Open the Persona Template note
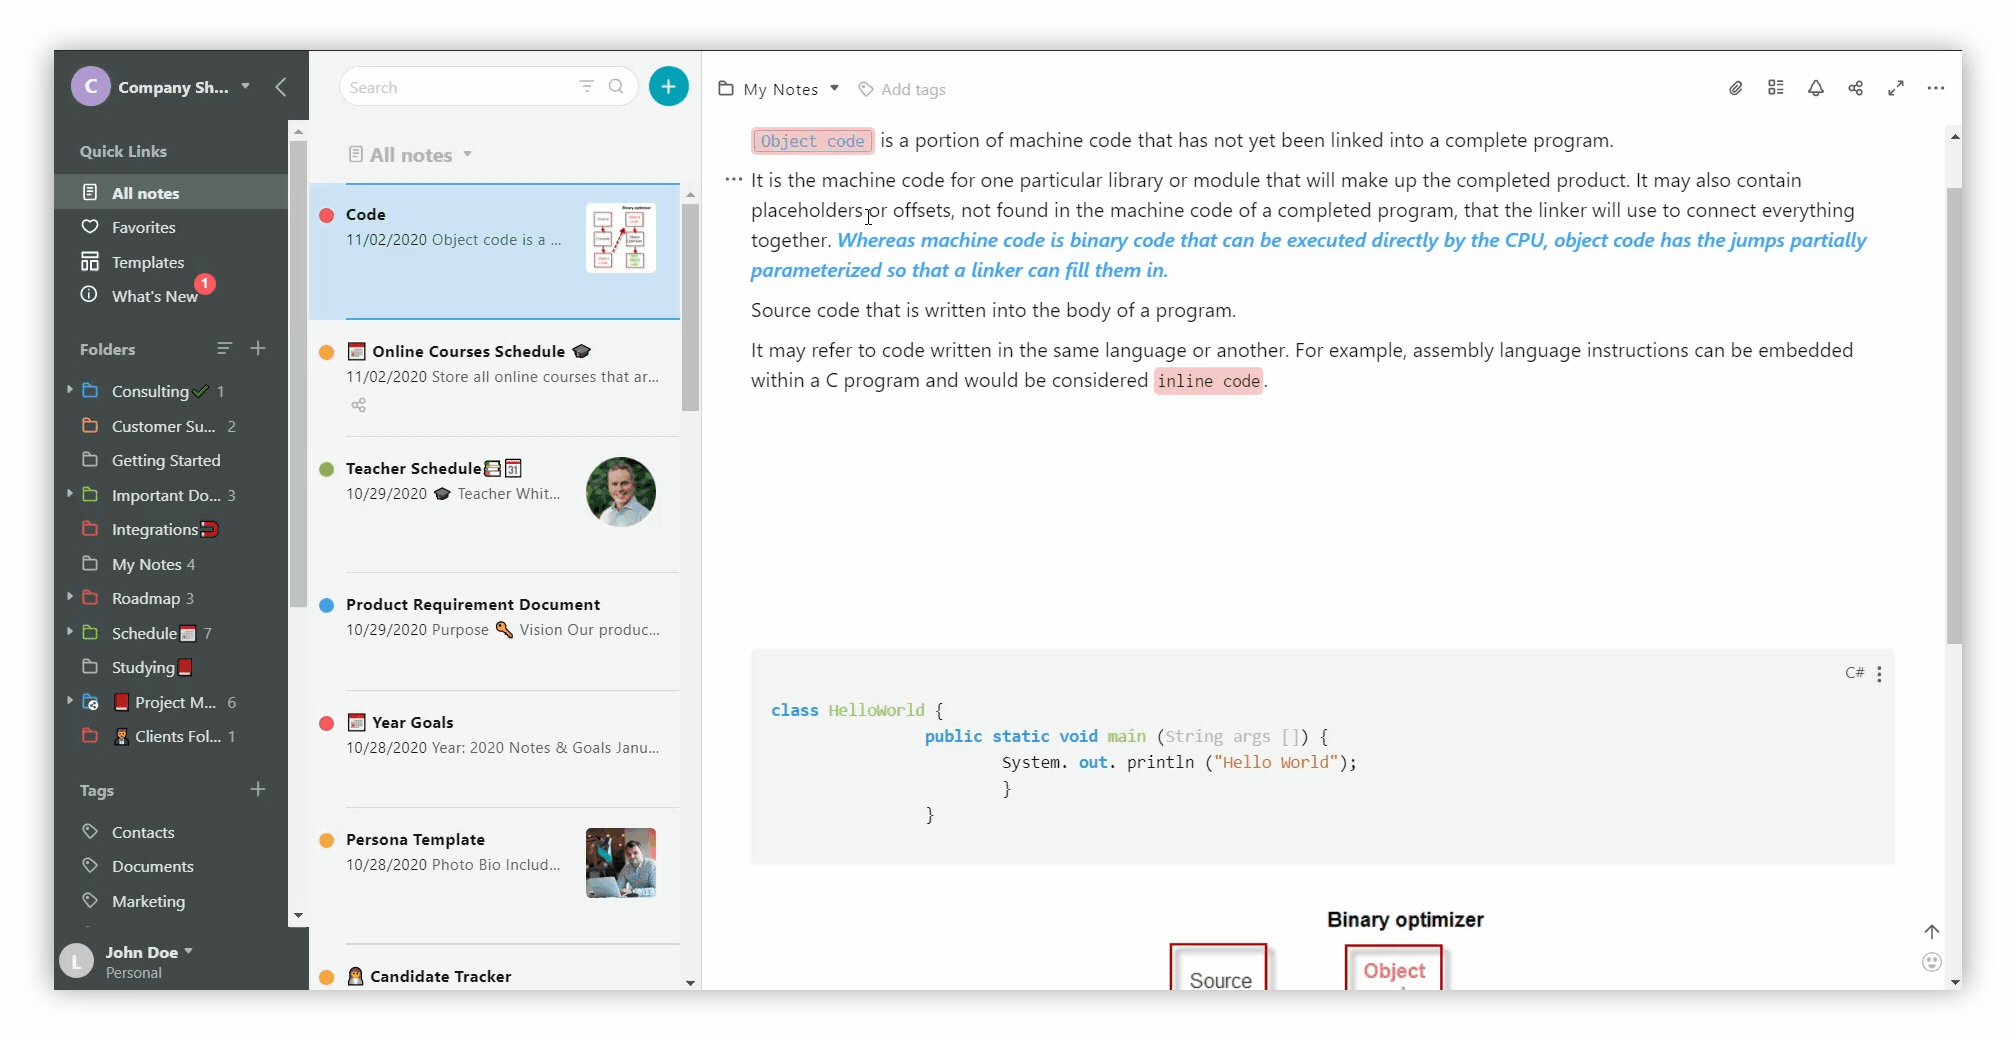2016x1040 pixels. pos(495,875)
